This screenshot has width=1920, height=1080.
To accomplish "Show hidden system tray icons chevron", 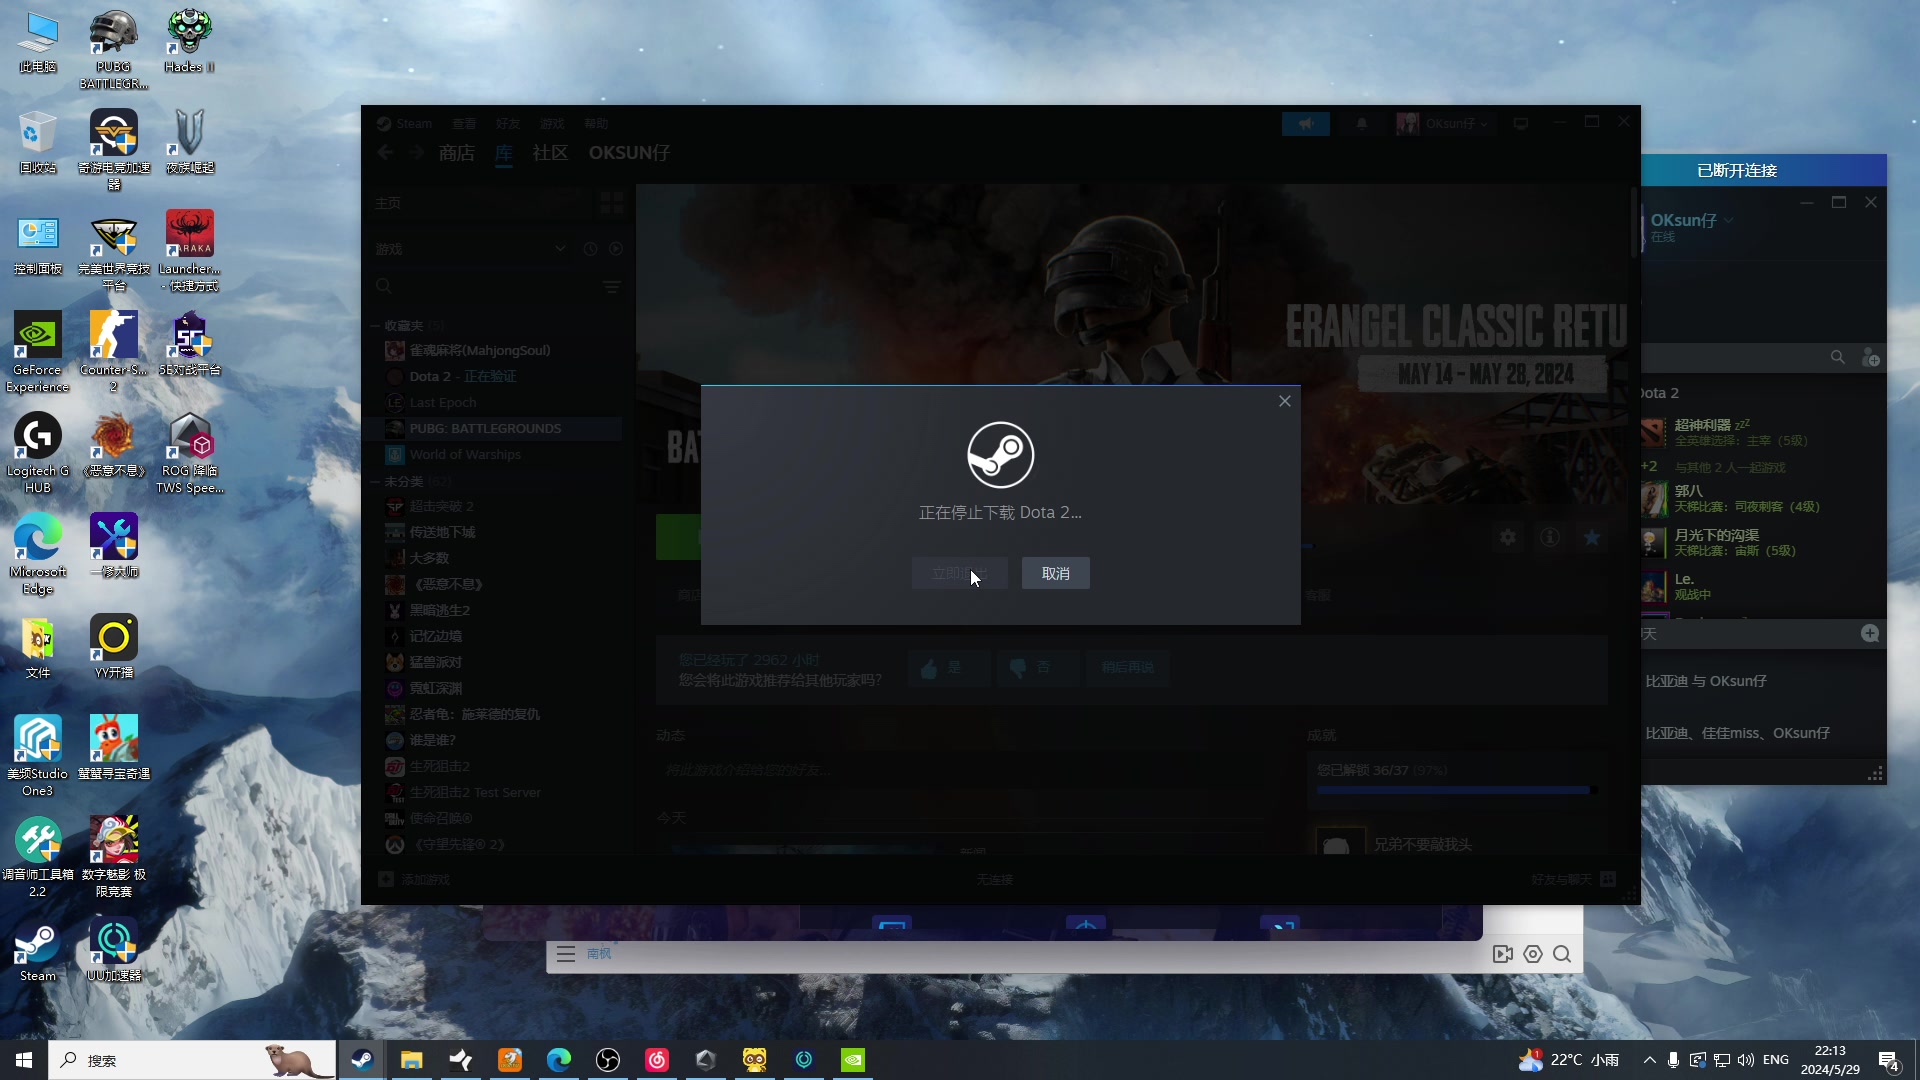I will tap(1649, 1060).
